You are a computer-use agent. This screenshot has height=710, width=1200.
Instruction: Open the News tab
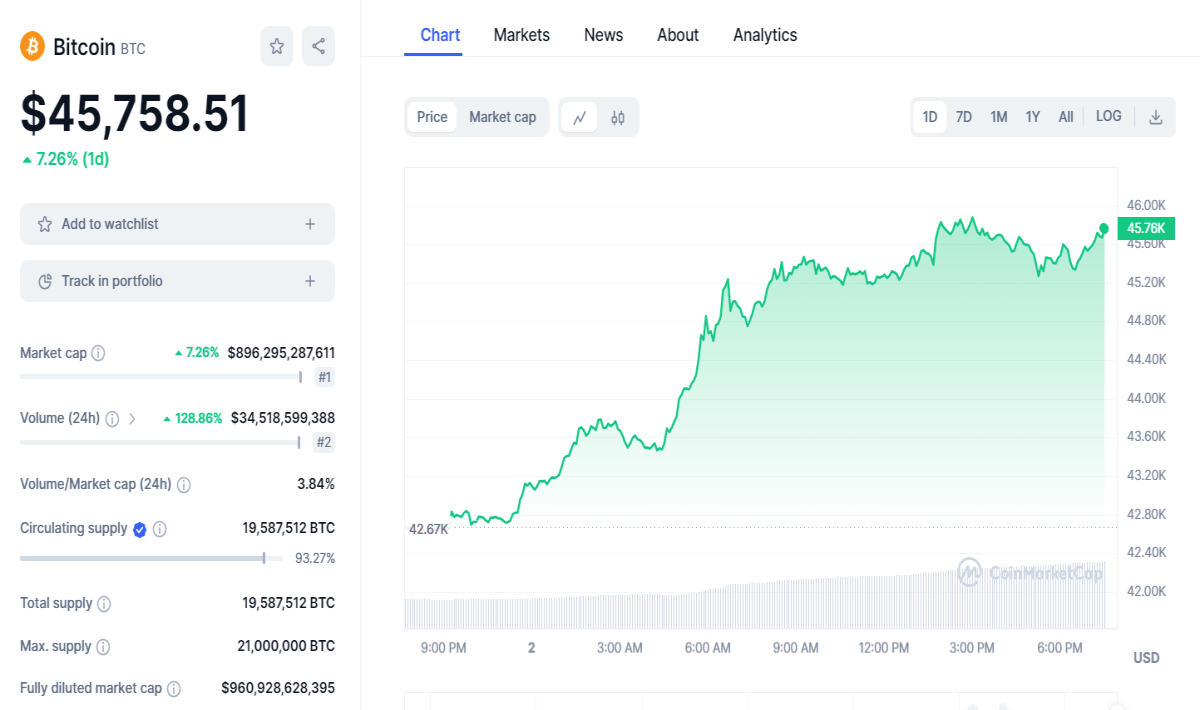pos(604,35)
